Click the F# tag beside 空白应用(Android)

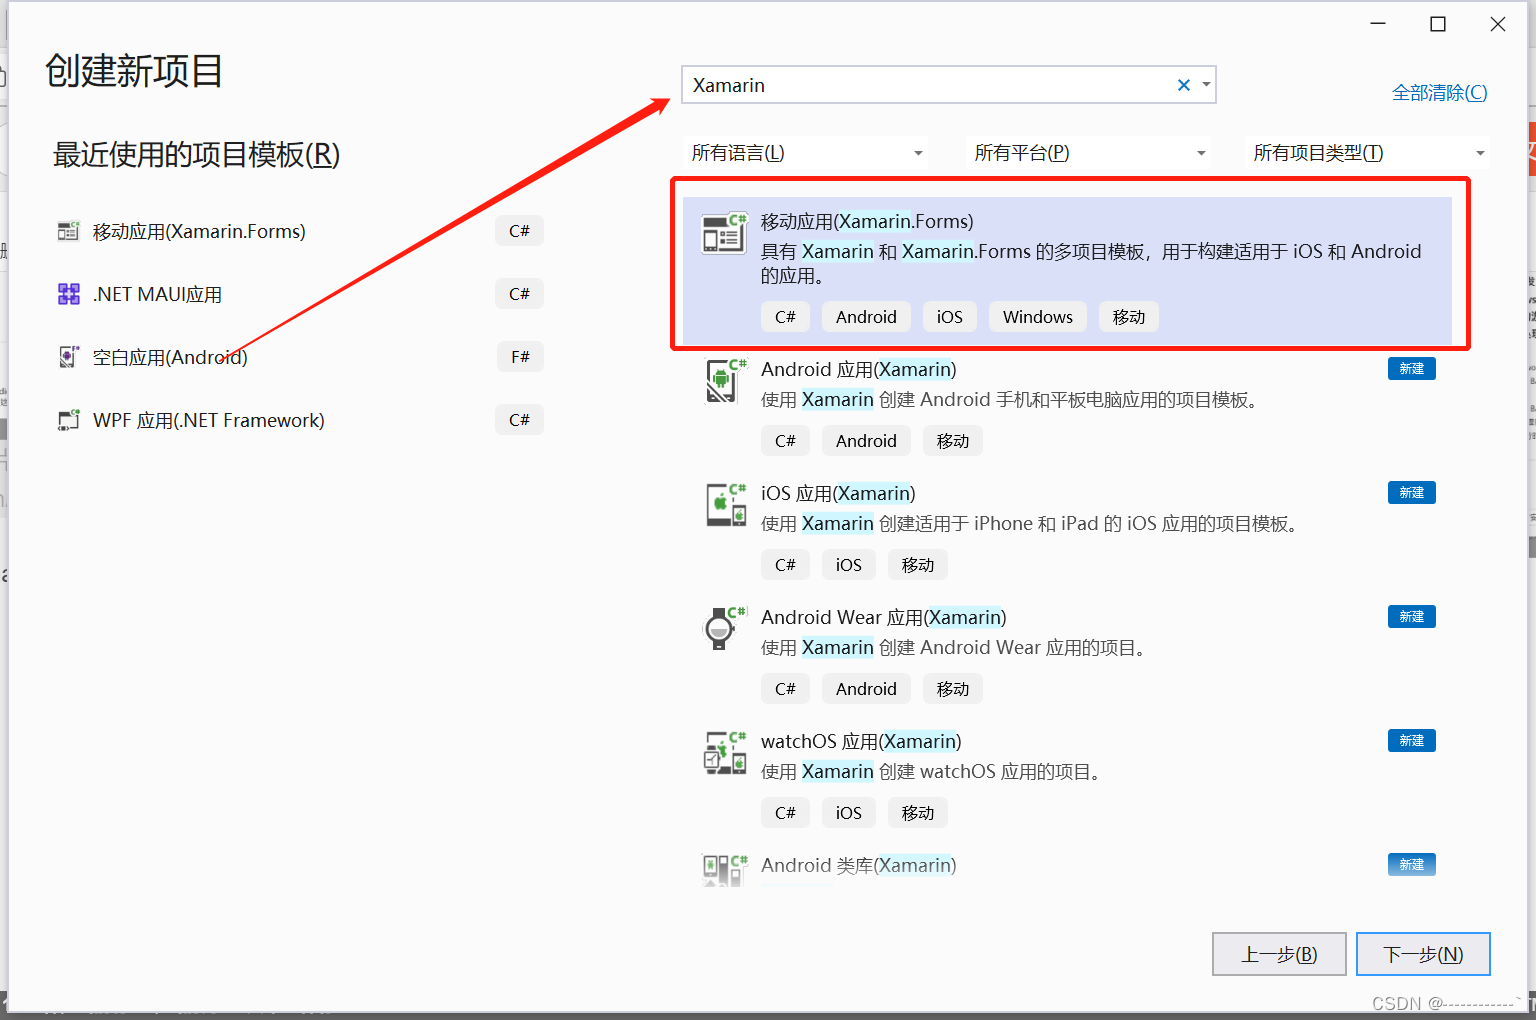pyautogui.click(x=520, y=357)
